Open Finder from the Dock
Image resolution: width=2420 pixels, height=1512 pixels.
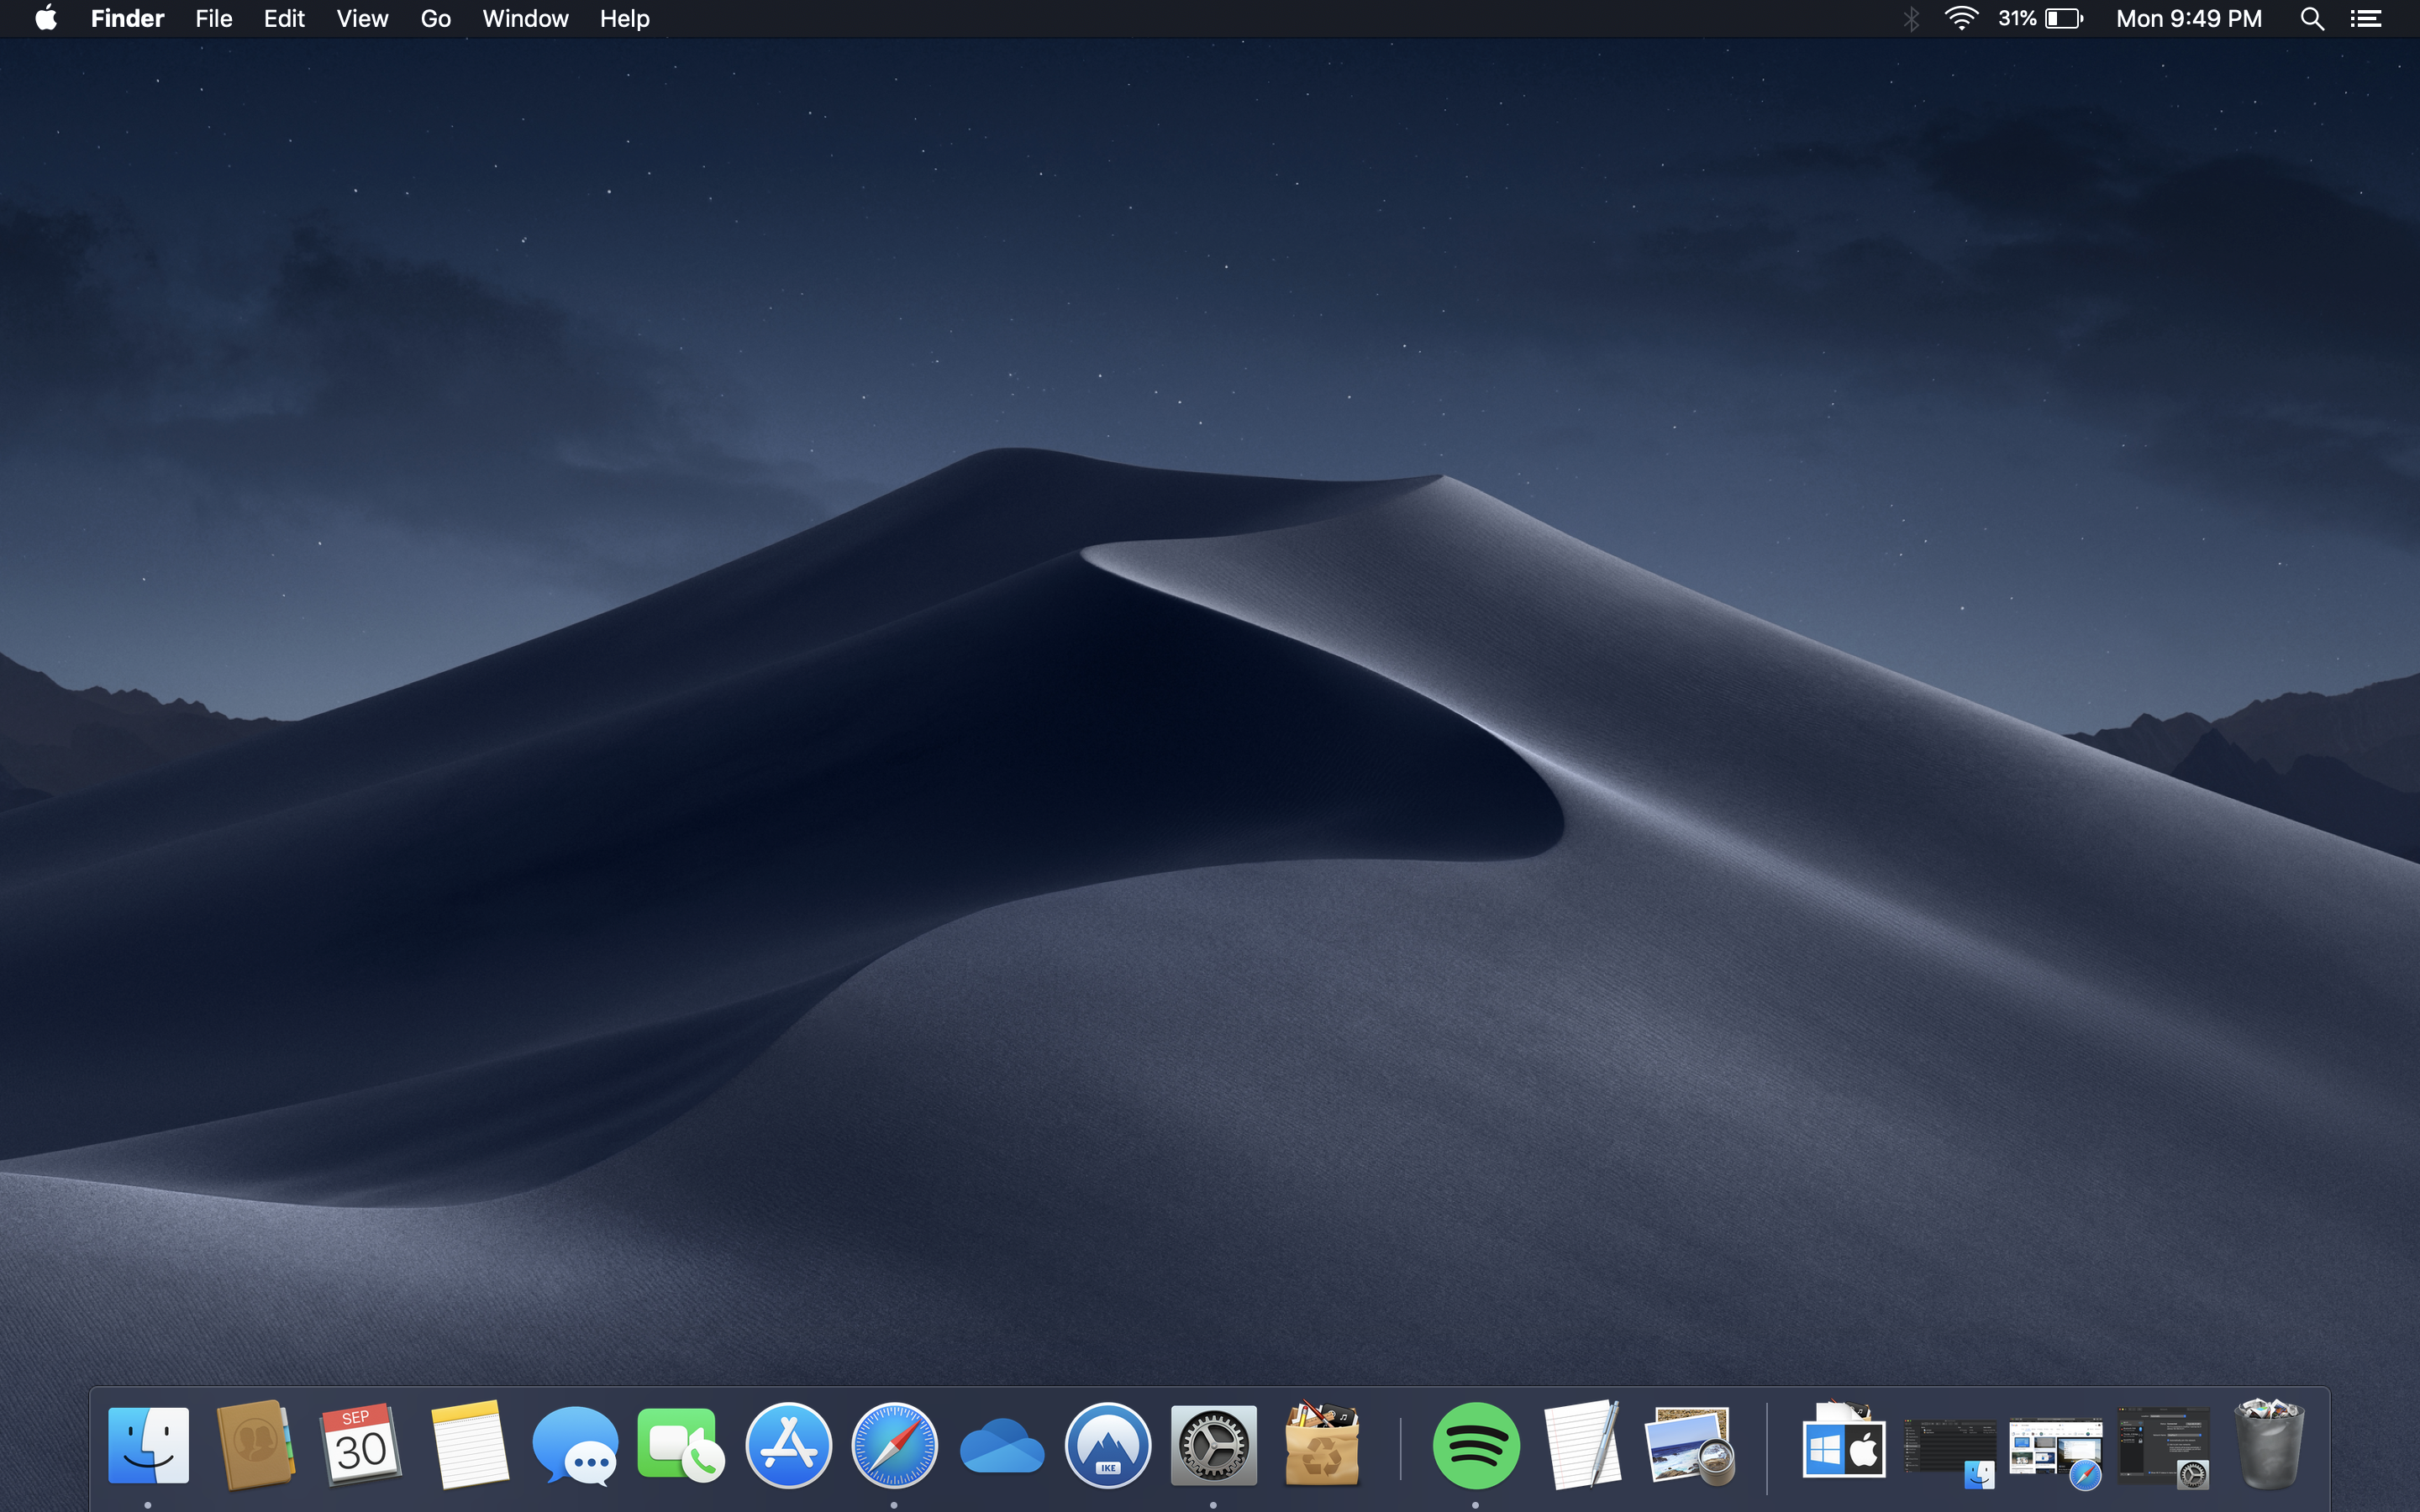pyautogui.click(x=148, y=1446)
